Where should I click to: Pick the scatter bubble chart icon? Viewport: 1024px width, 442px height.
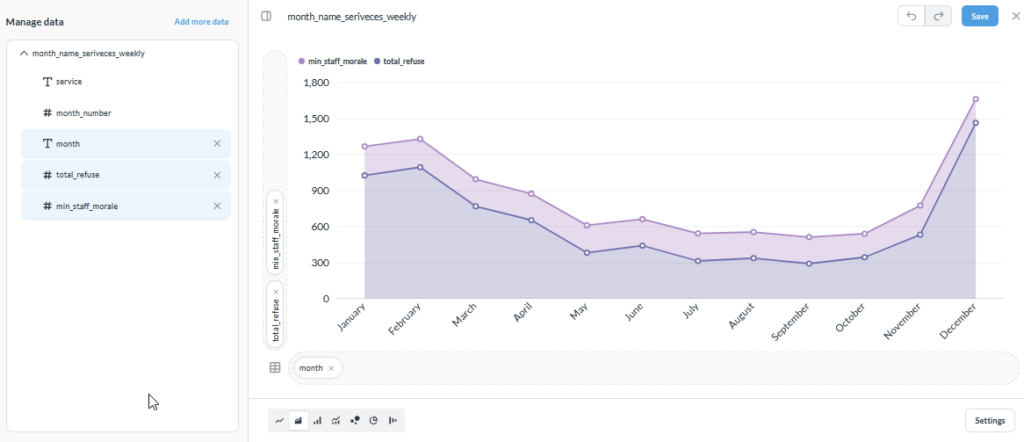[355, 420]
